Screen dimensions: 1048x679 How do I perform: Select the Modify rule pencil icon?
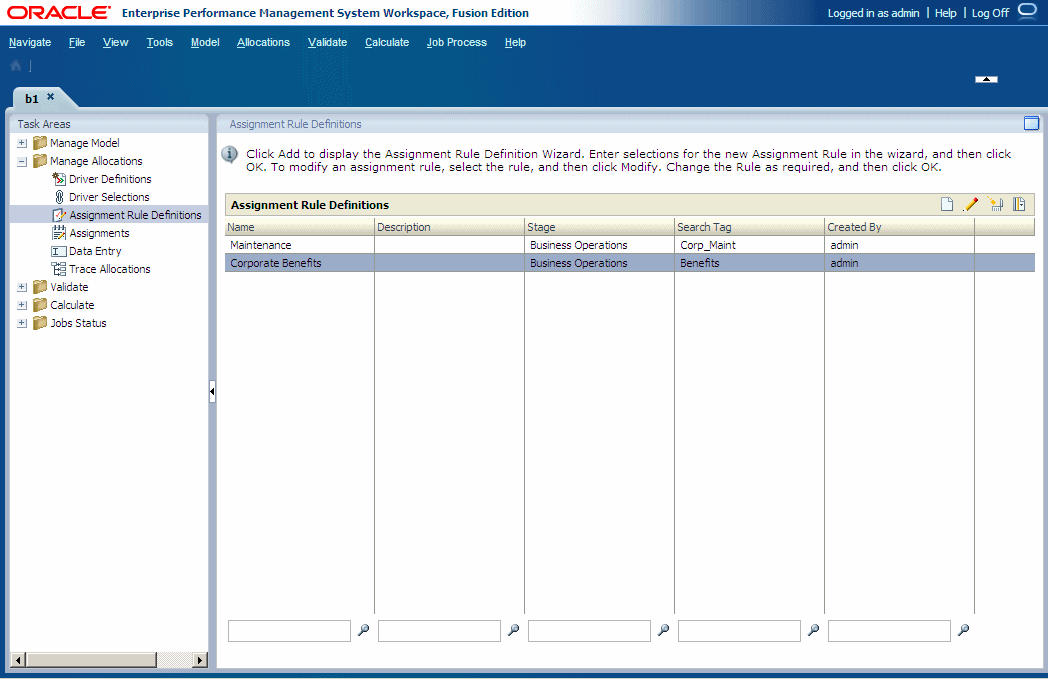click(971, 204)
